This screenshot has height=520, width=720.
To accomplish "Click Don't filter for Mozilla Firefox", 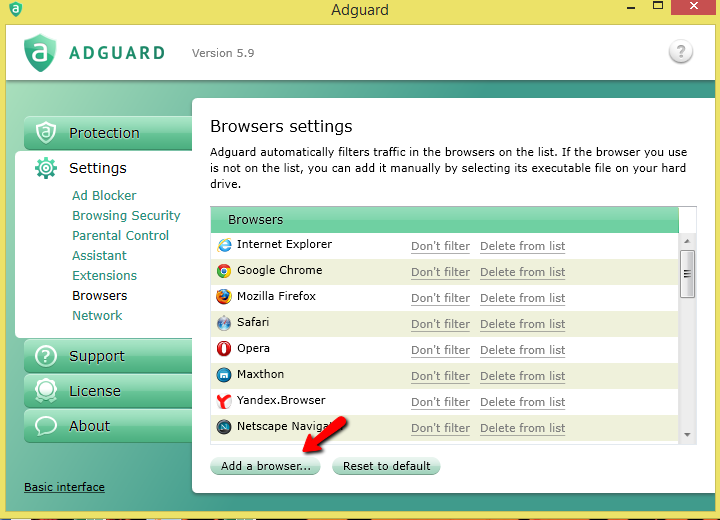I will pos(440,298).
